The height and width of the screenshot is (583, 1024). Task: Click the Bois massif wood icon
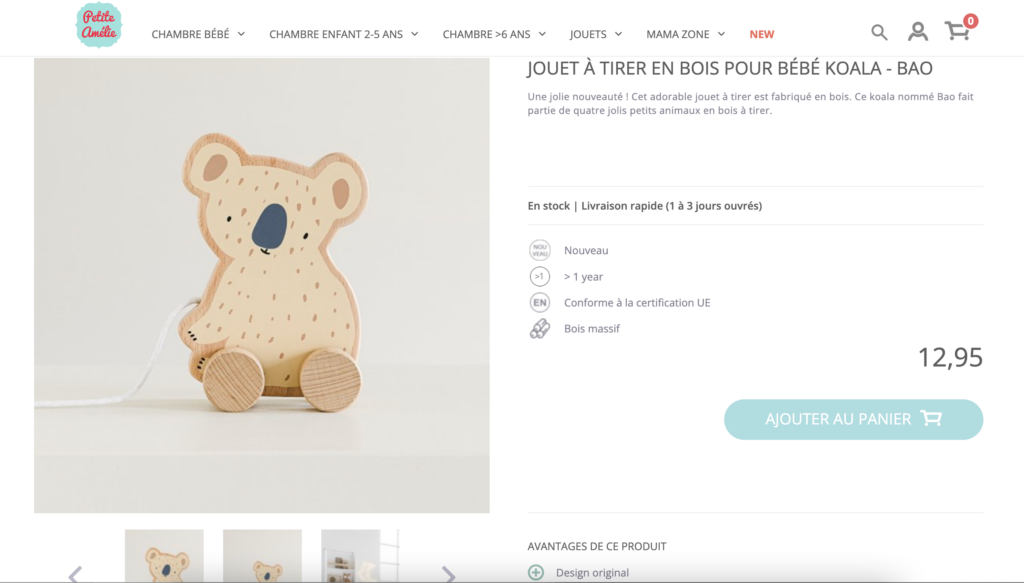(x=540, y=329)
